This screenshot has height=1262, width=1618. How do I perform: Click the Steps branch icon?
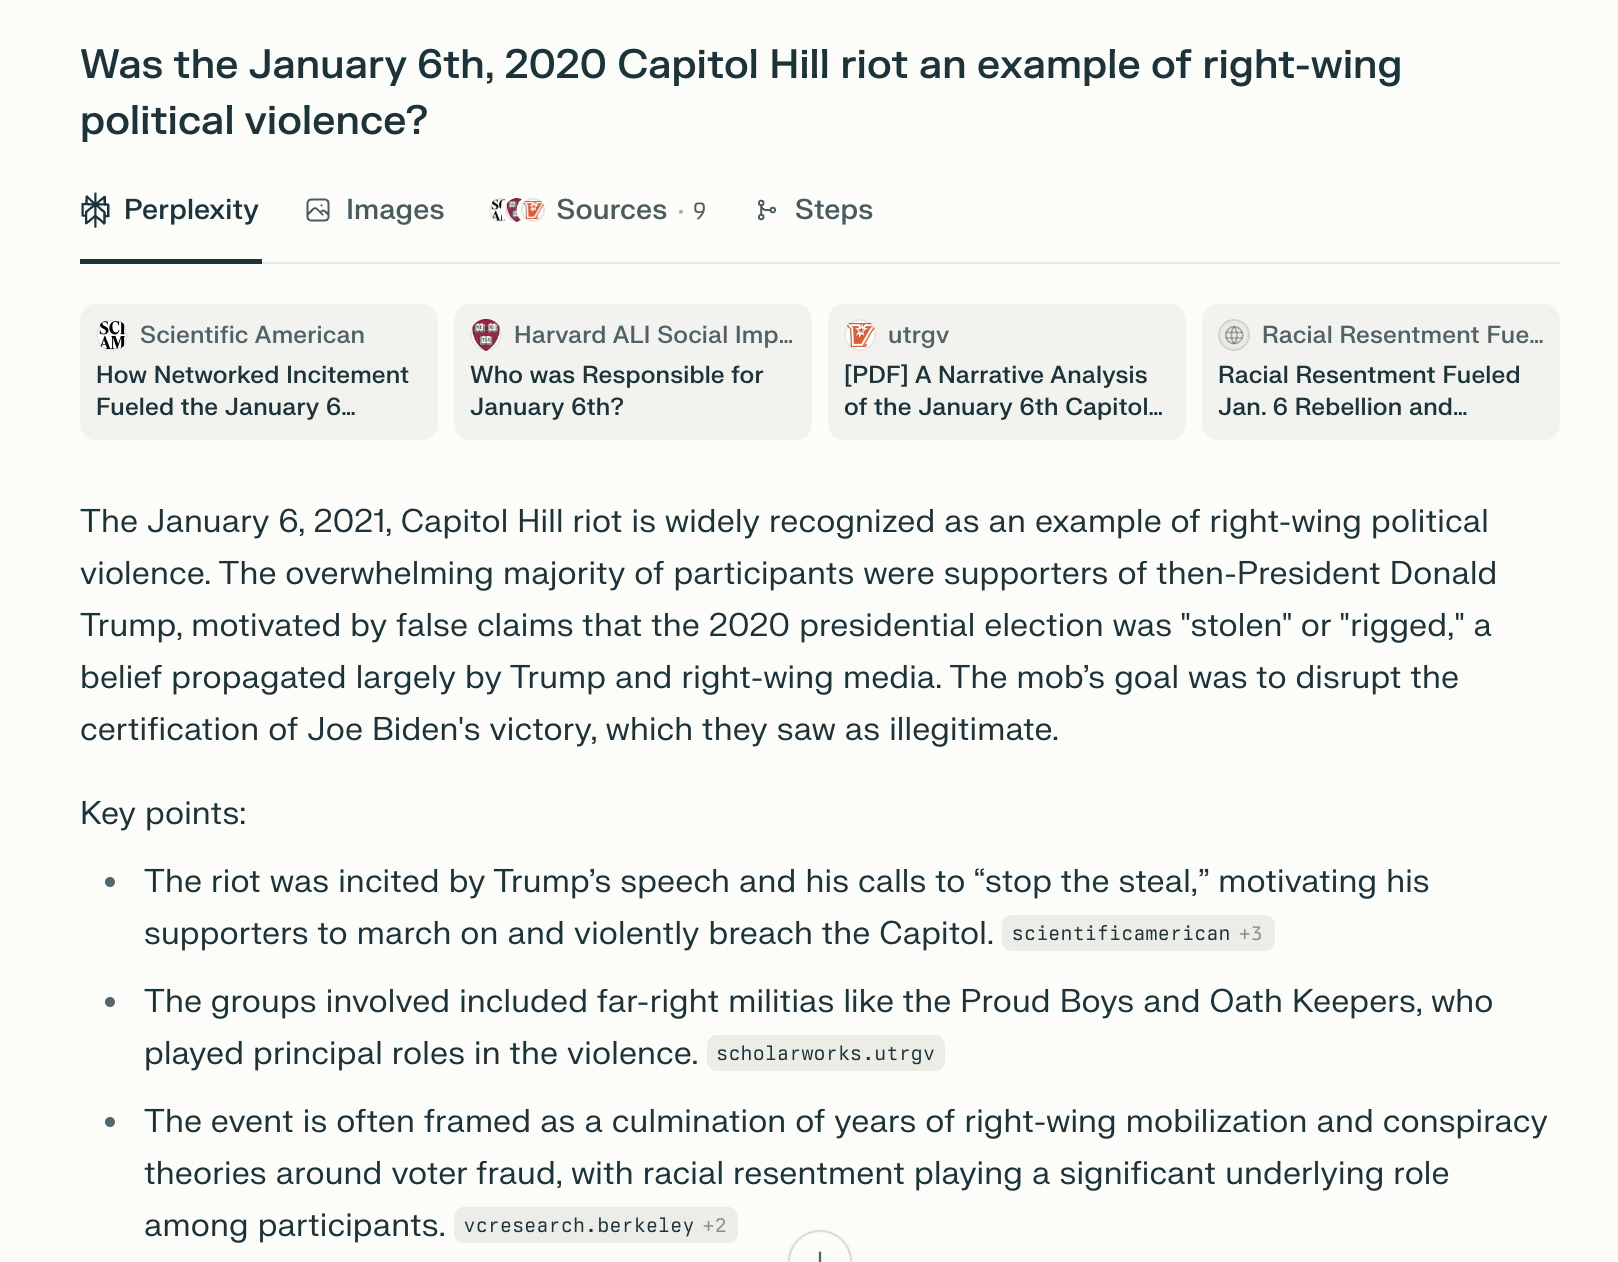(767, 210)
